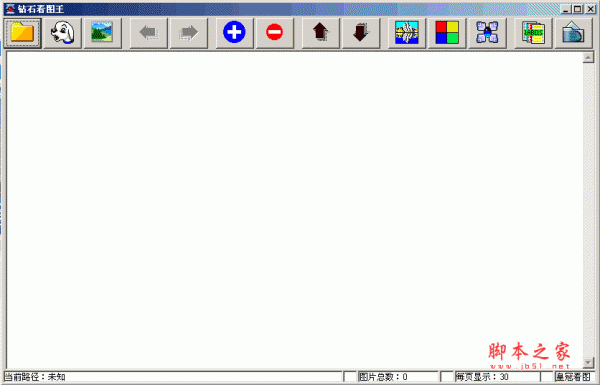Image resolution: width=600 pixels, height=385 pixels.
Task: Click the blue network thumbnails icon
Action: pos(487,33)
